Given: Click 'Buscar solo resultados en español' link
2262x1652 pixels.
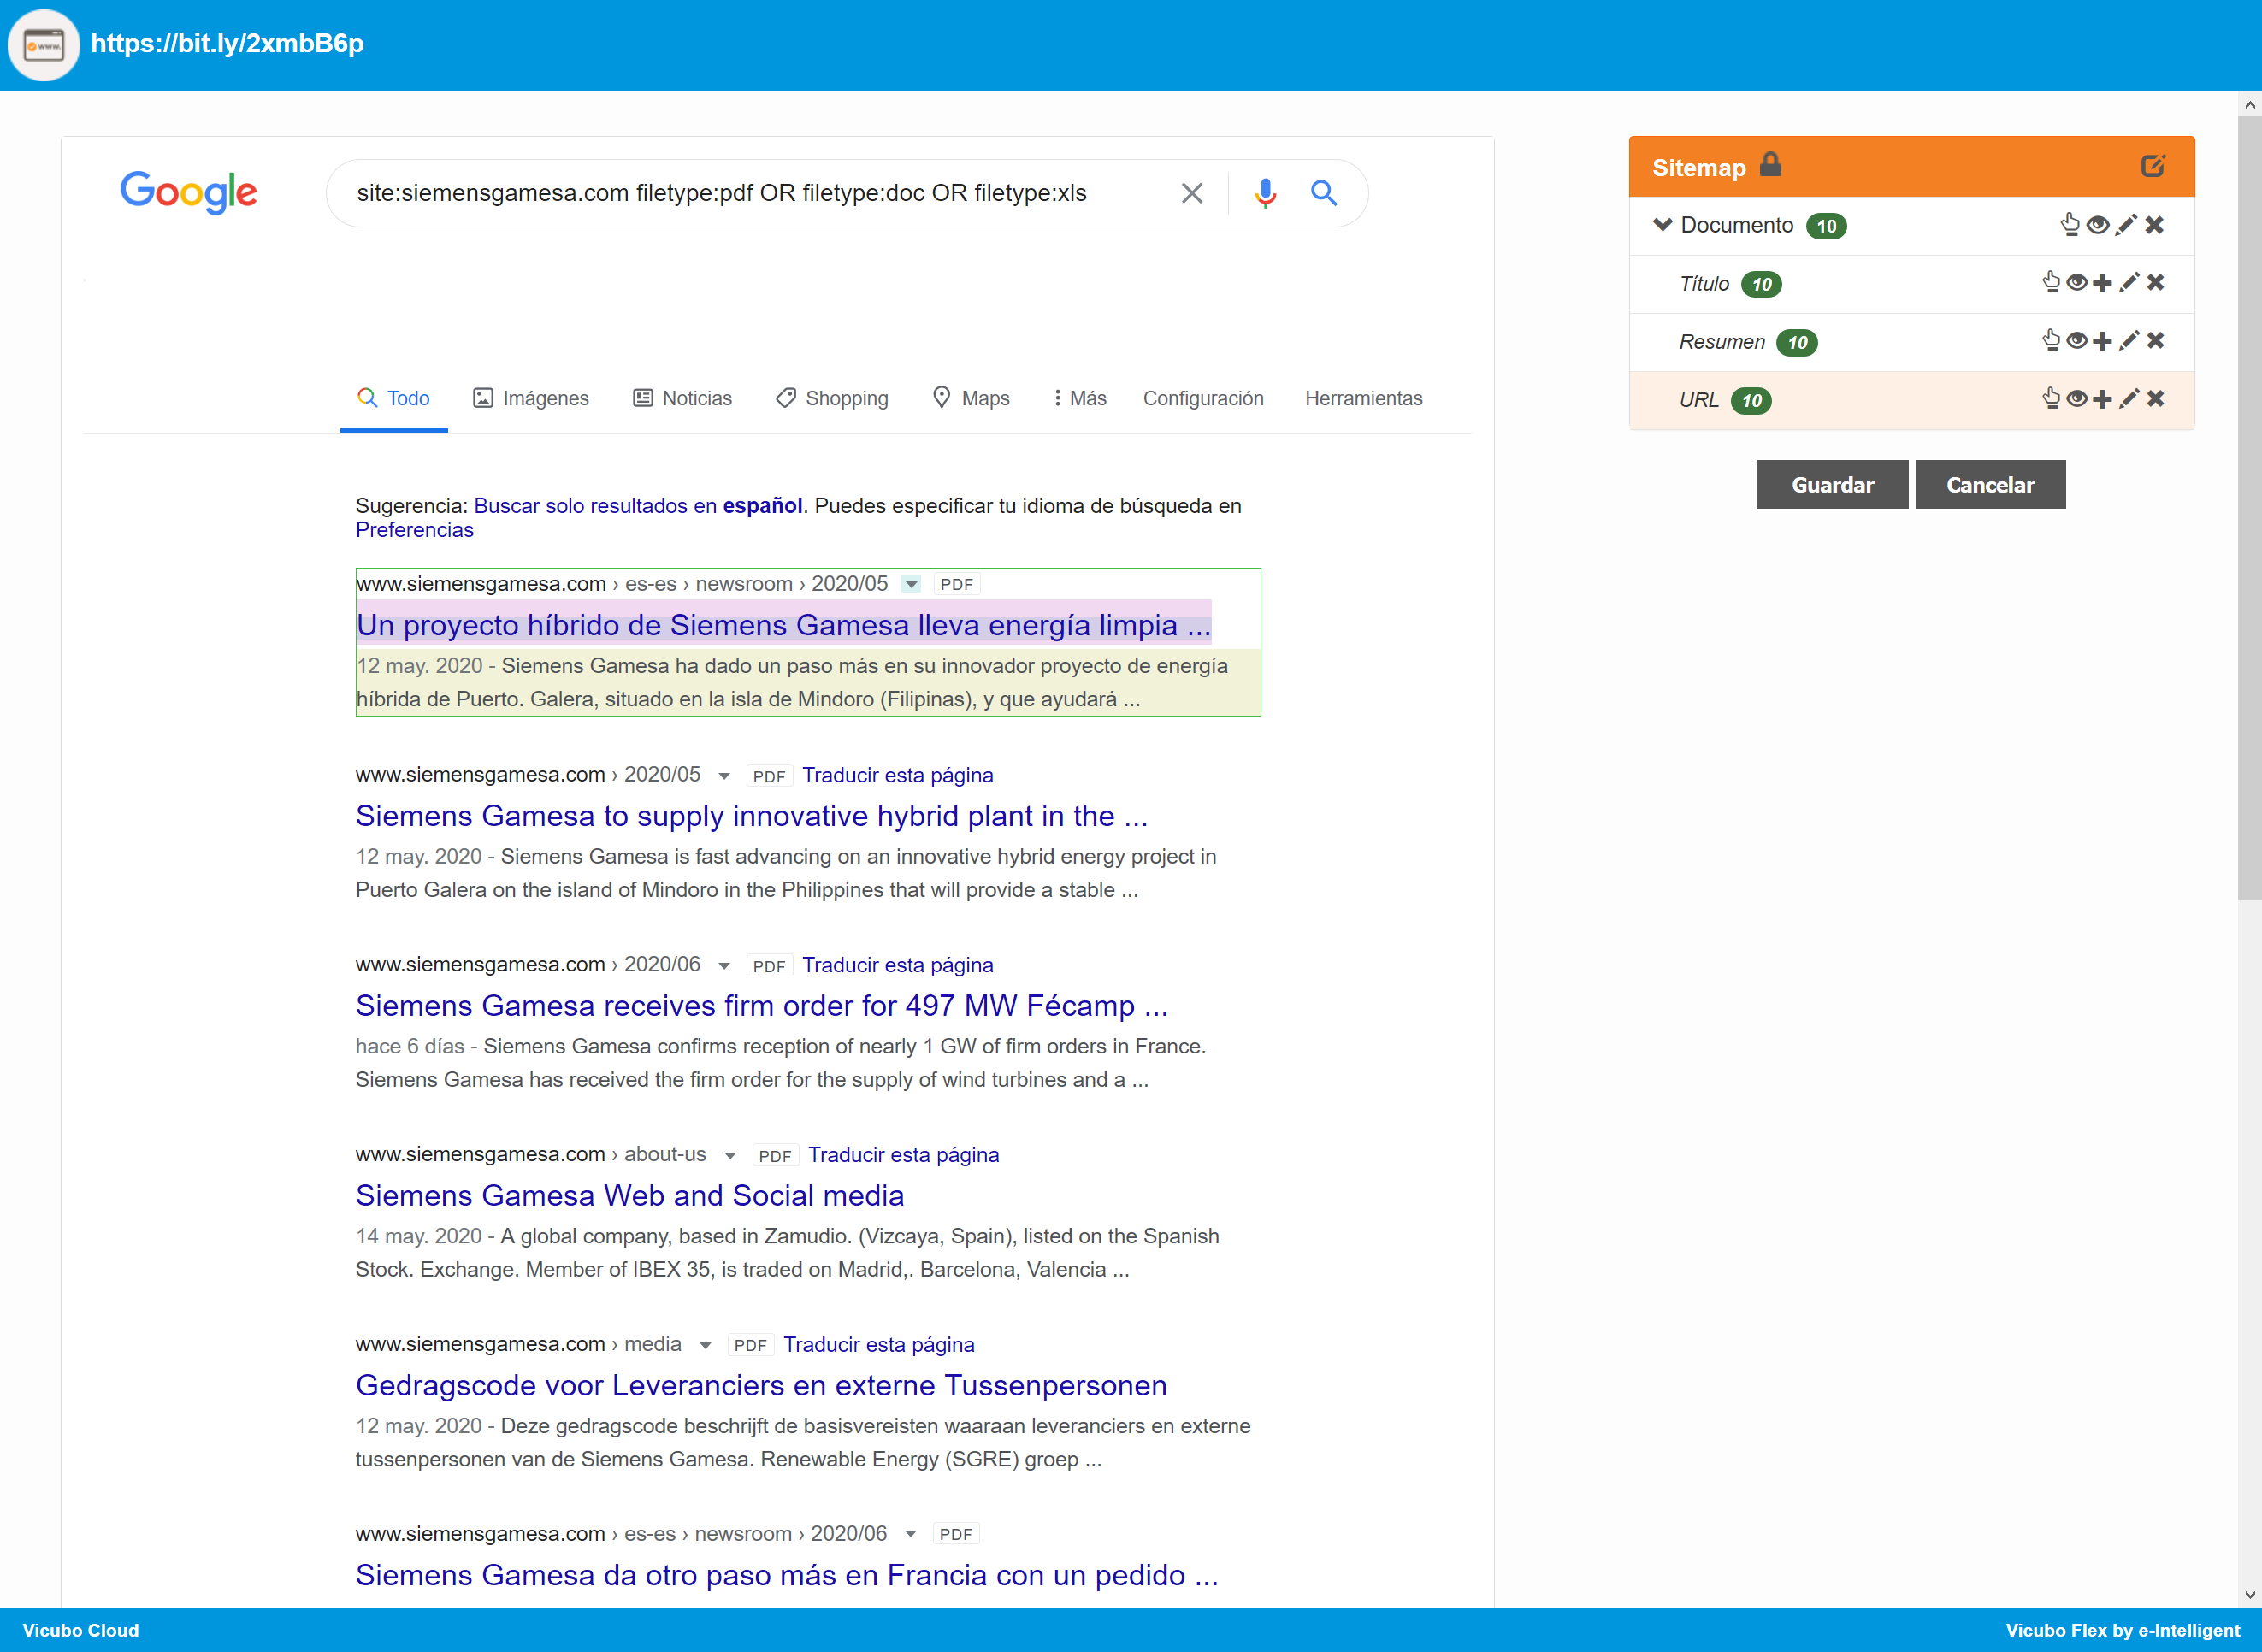Looking at the screenshot, I should pos(638,506).
